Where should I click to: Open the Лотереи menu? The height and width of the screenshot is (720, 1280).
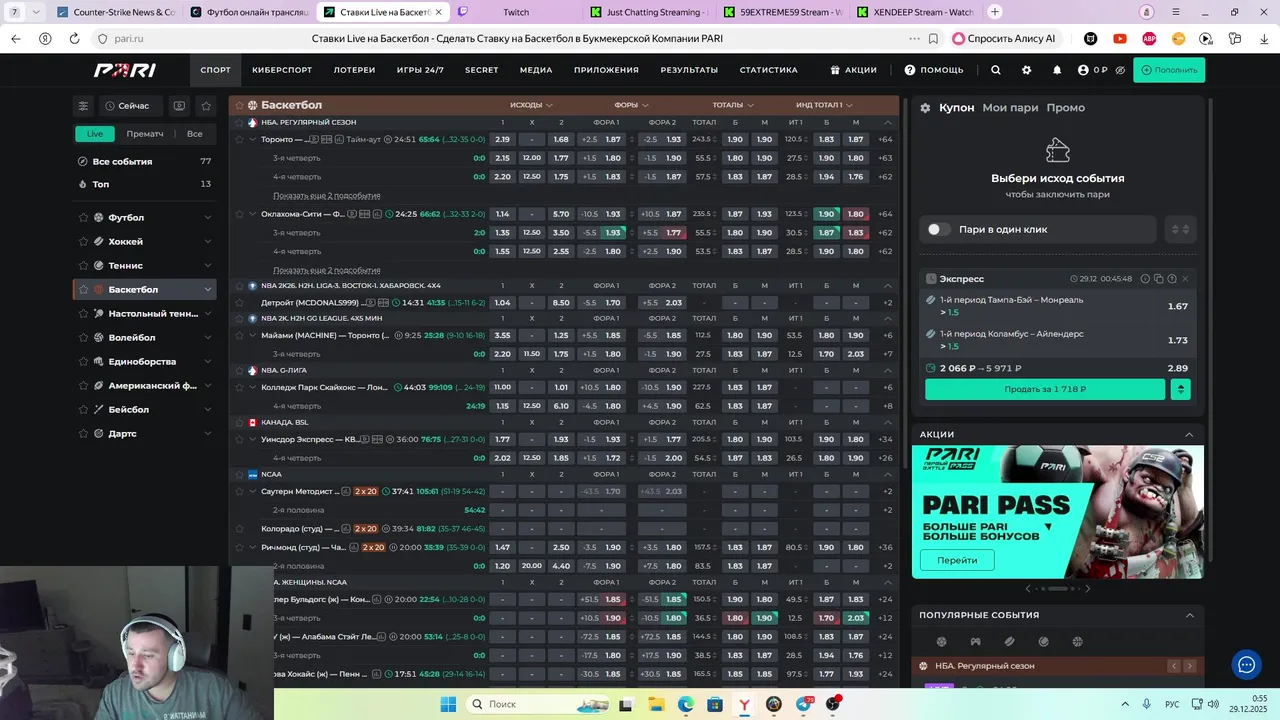[355, 70]
